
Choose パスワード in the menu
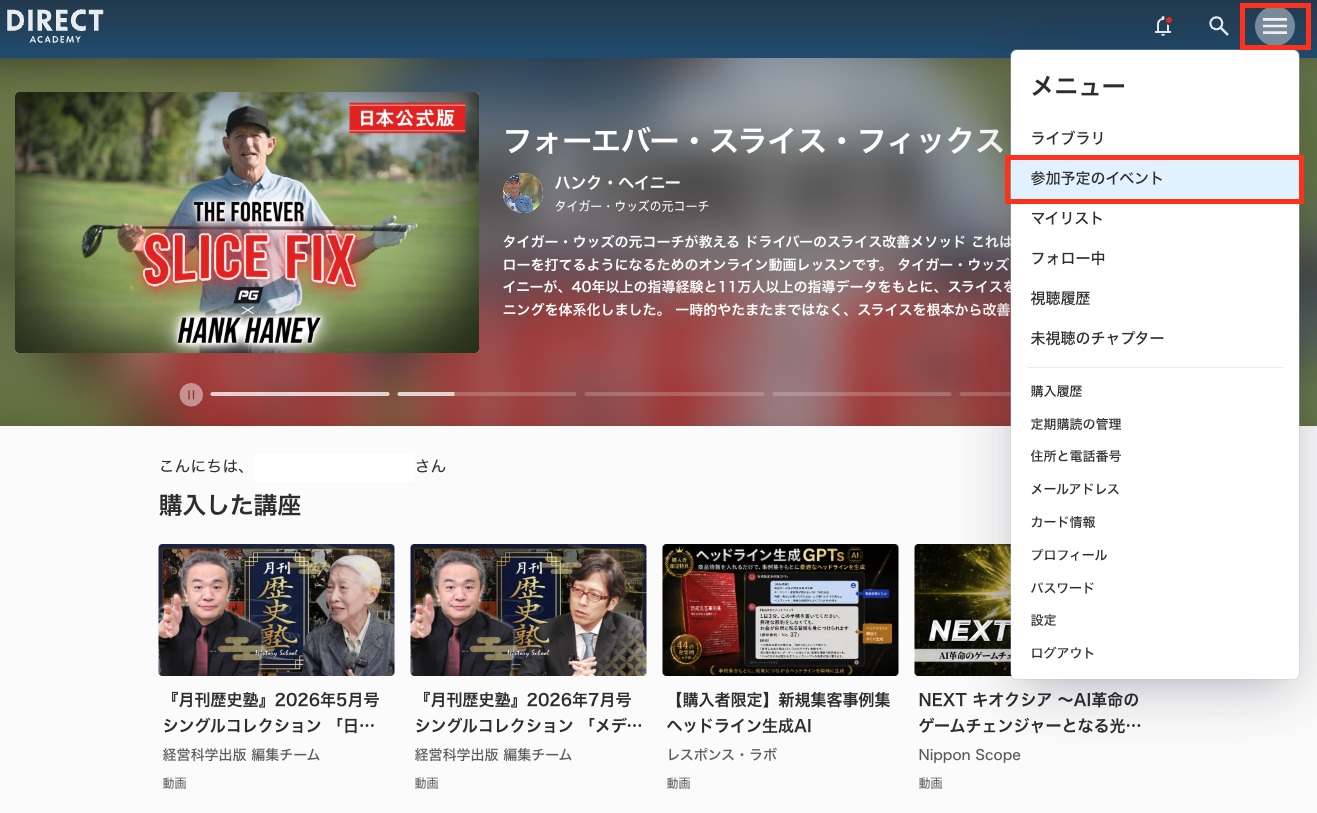coord(1155,588)
